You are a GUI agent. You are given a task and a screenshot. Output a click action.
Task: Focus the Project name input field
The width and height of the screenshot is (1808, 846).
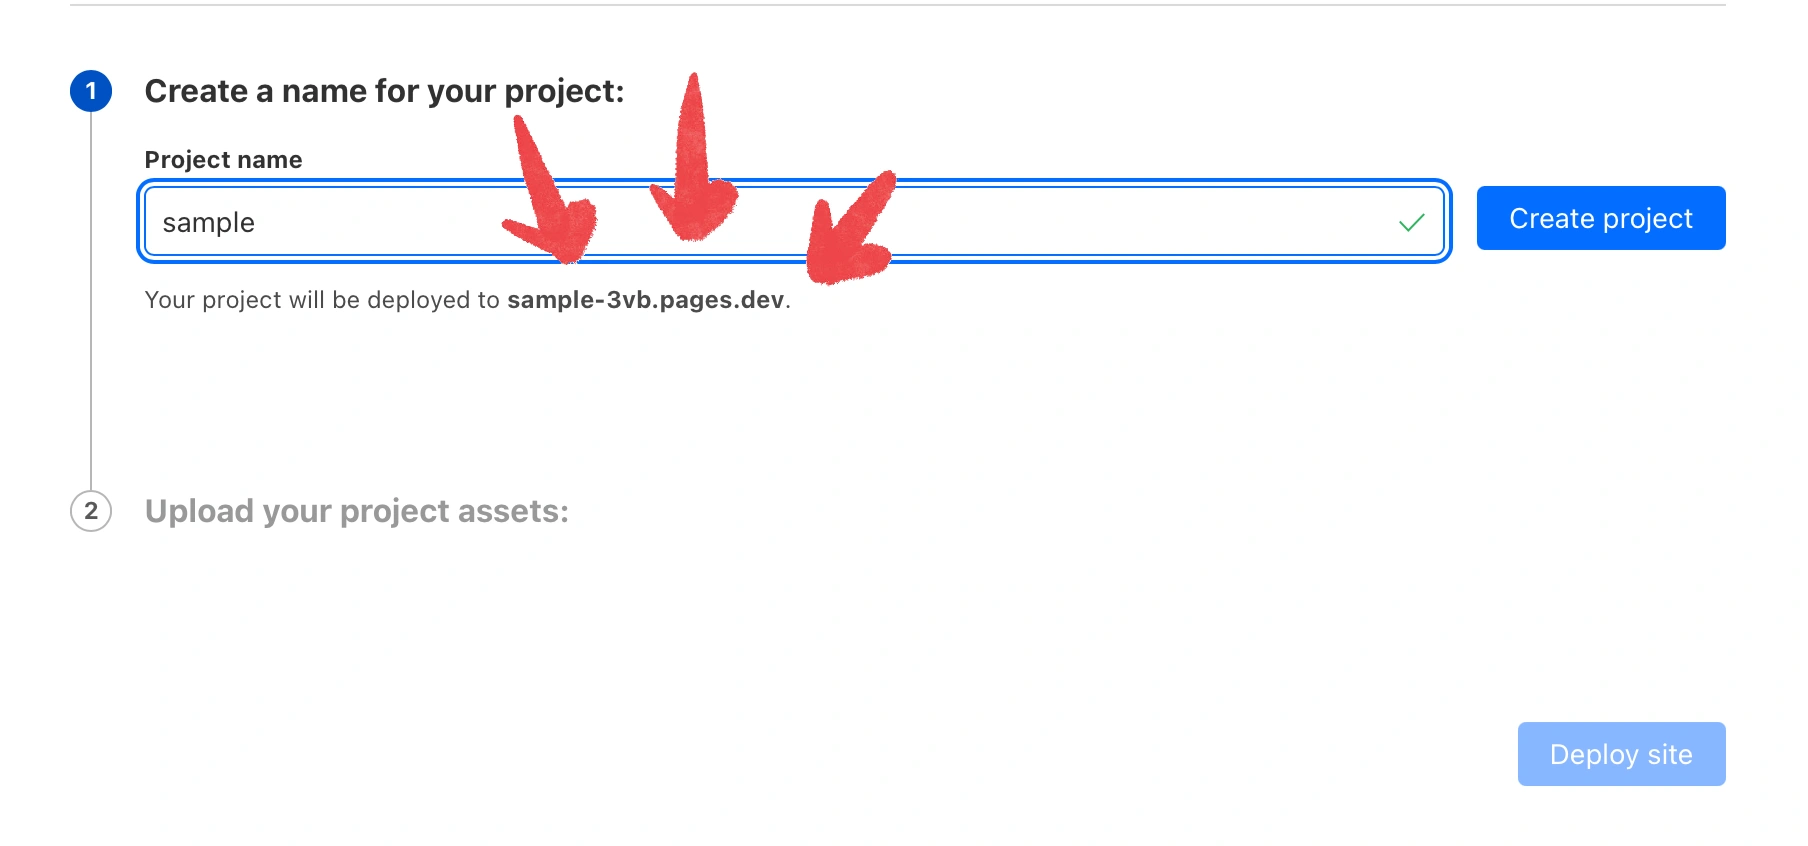[x=1000, y=222]
